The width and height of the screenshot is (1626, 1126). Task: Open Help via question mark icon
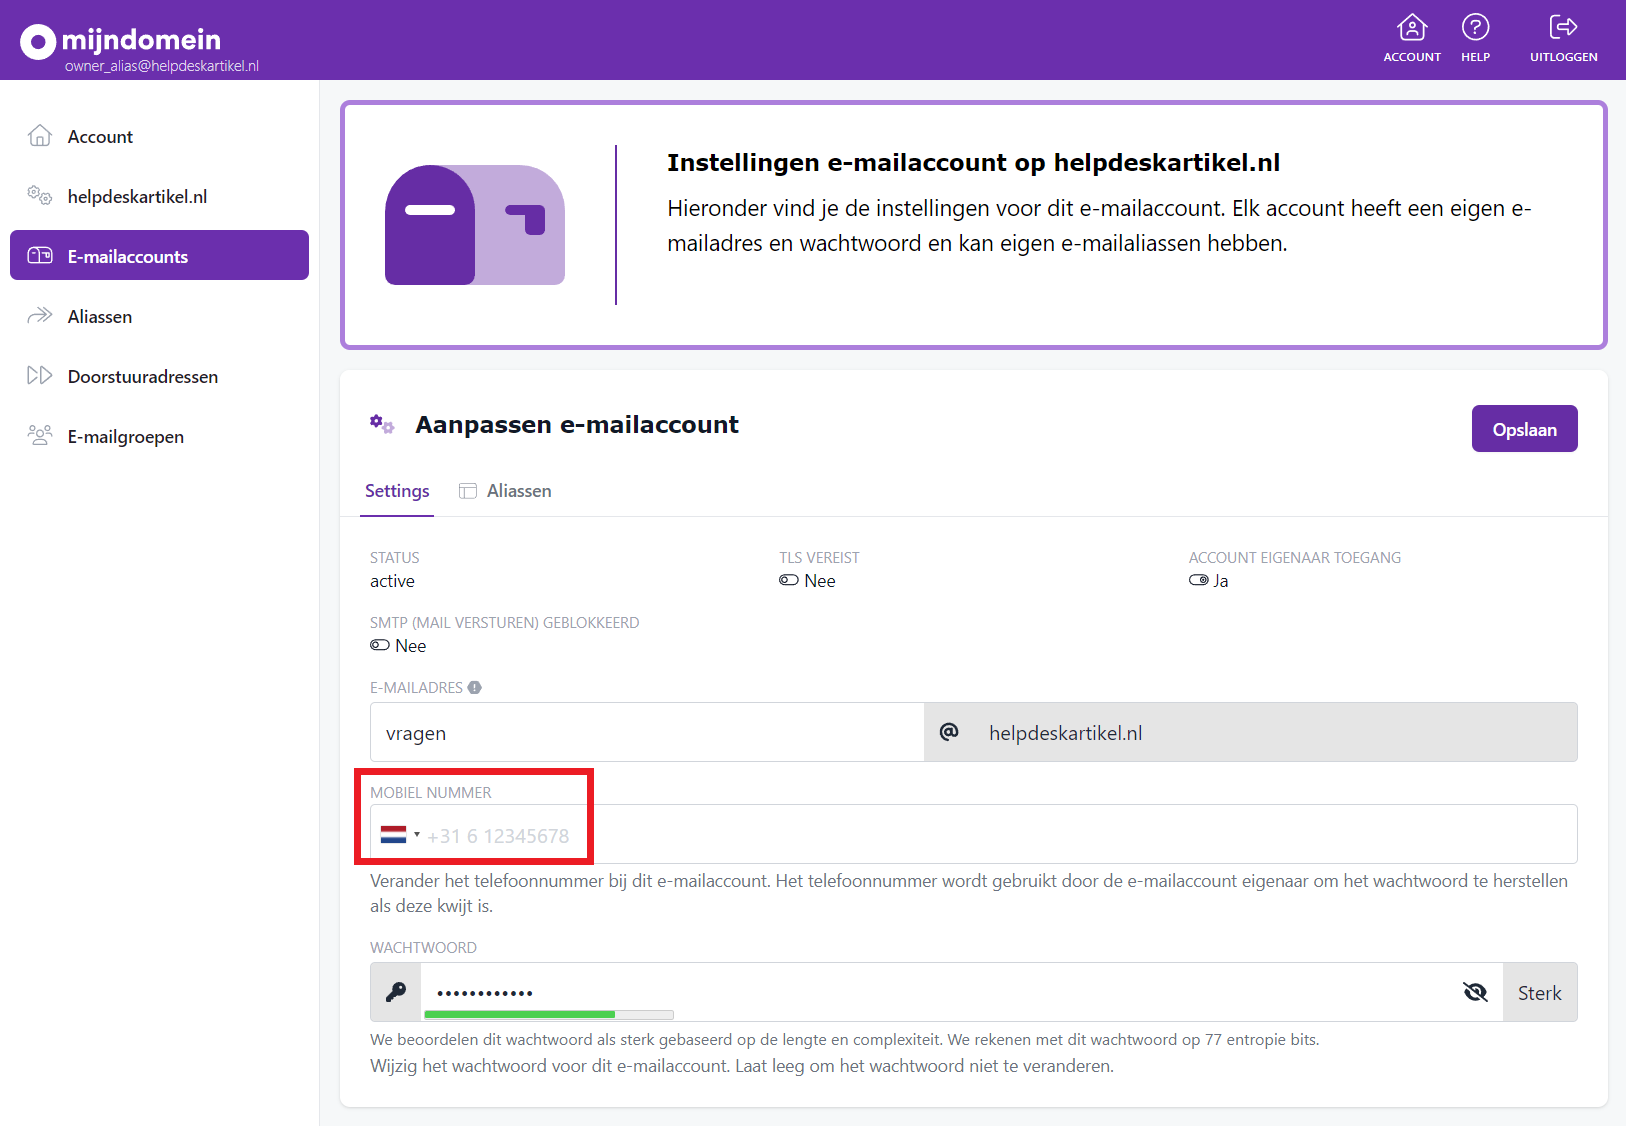point(1475,28)
